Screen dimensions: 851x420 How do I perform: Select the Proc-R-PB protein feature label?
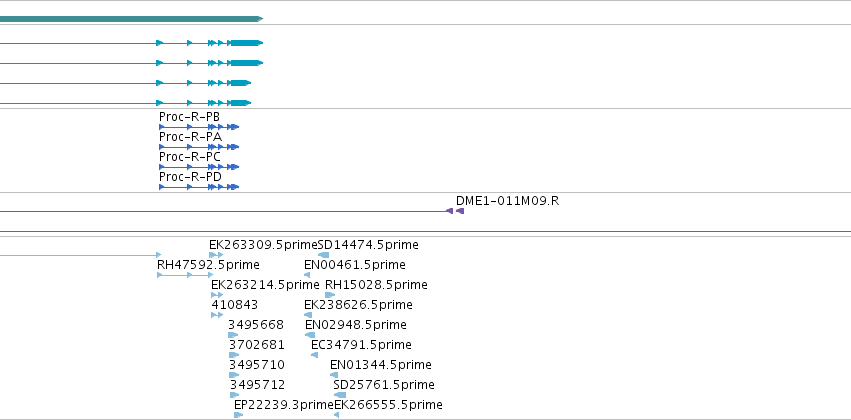pyautogui.click(x=189, y=117)
